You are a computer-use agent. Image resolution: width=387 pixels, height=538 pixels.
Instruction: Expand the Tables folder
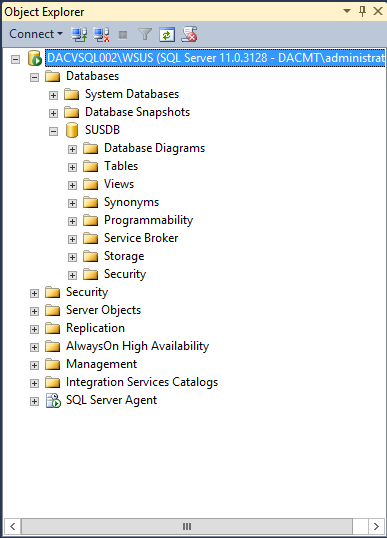coord(72,167)
